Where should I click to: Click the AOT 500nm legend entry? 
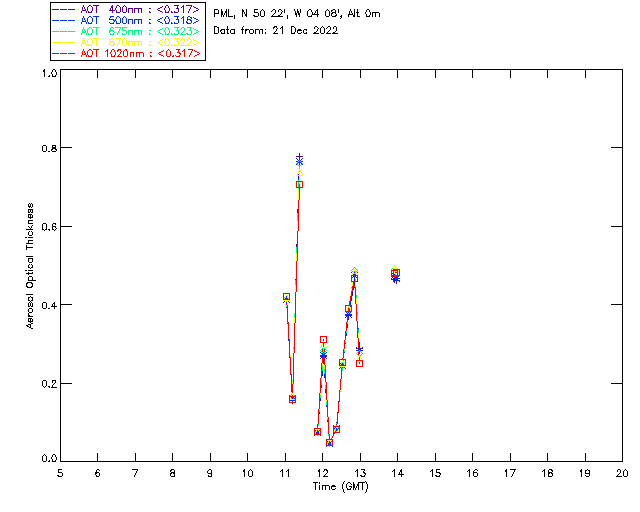(127, 20)
